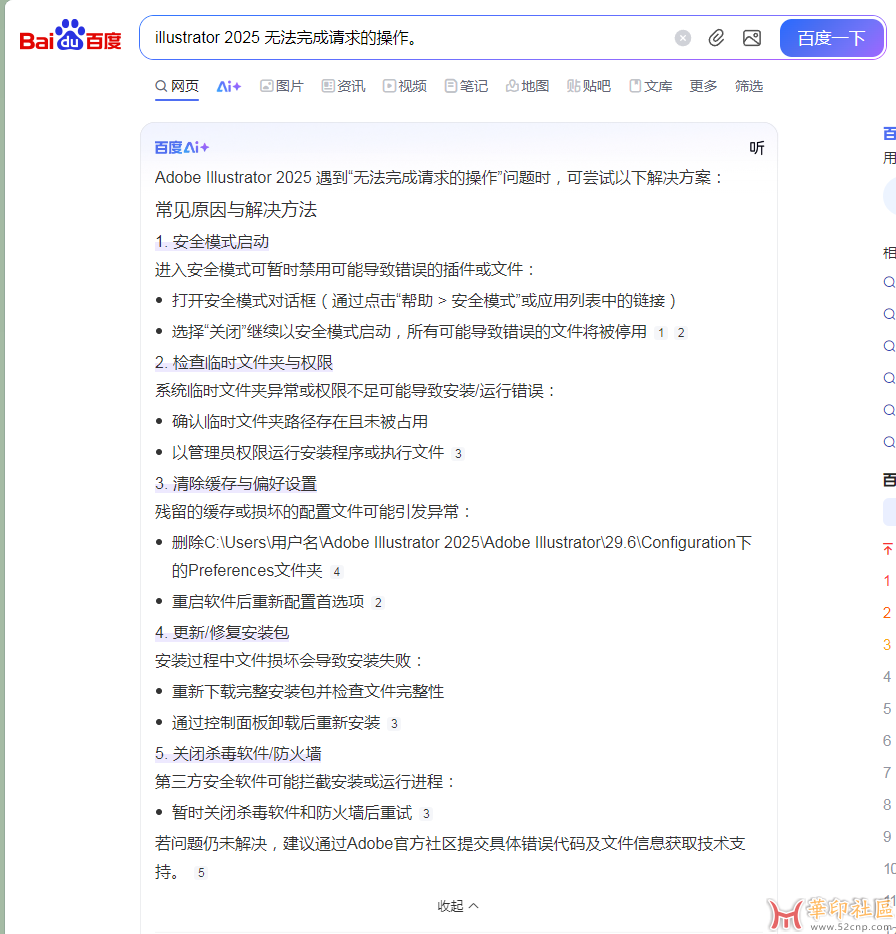Switch to the Ai+ tab
896x934 pixels.
pos(229,86)
